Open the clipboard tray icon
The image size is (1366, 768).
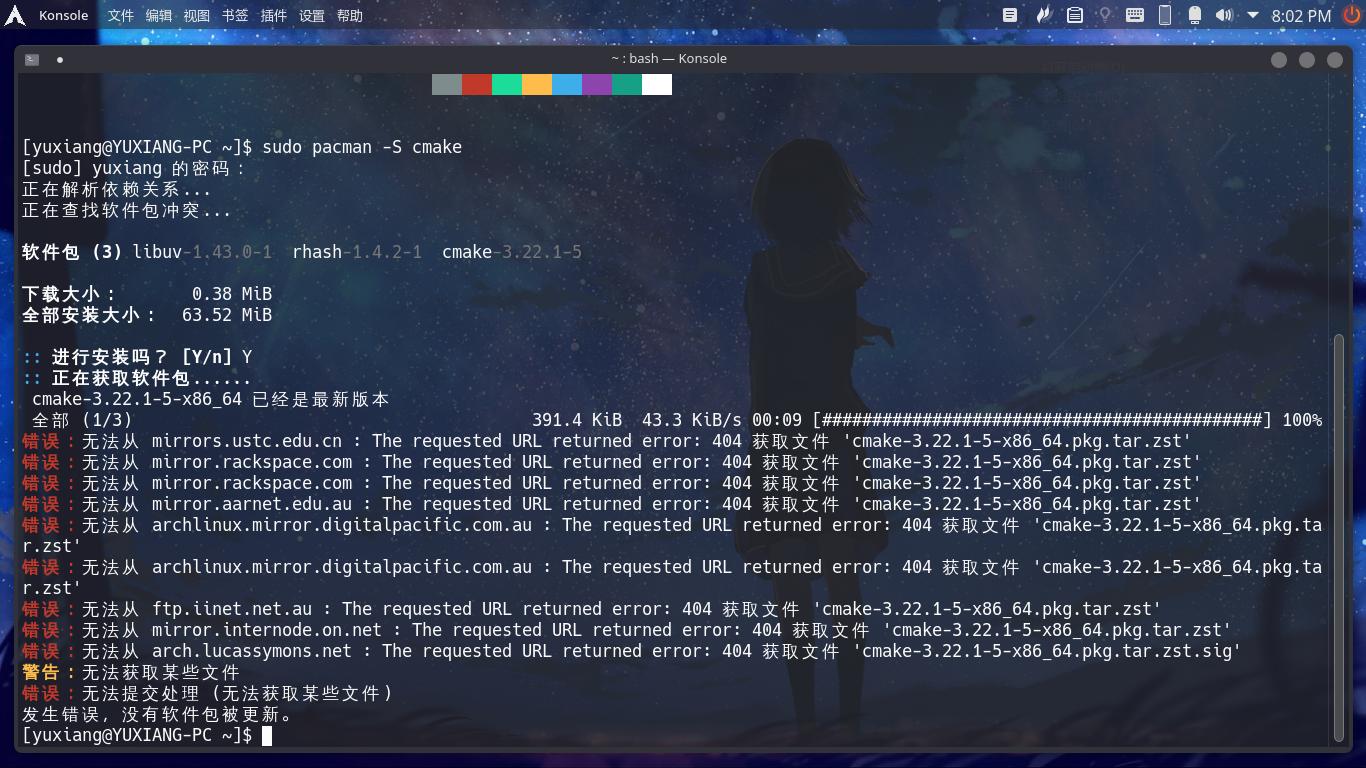1074,15
